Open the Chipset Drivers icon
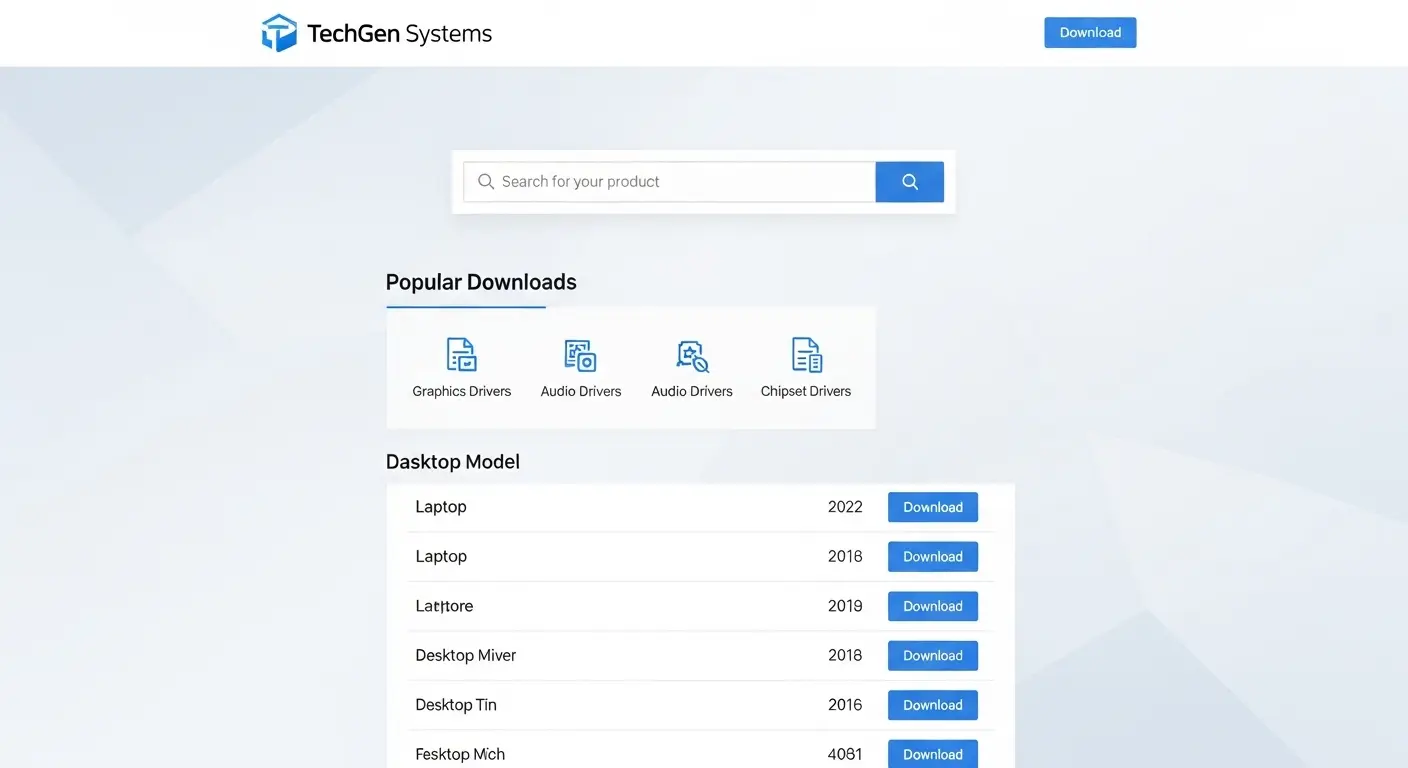1408x768 pixels. (806, 355)
